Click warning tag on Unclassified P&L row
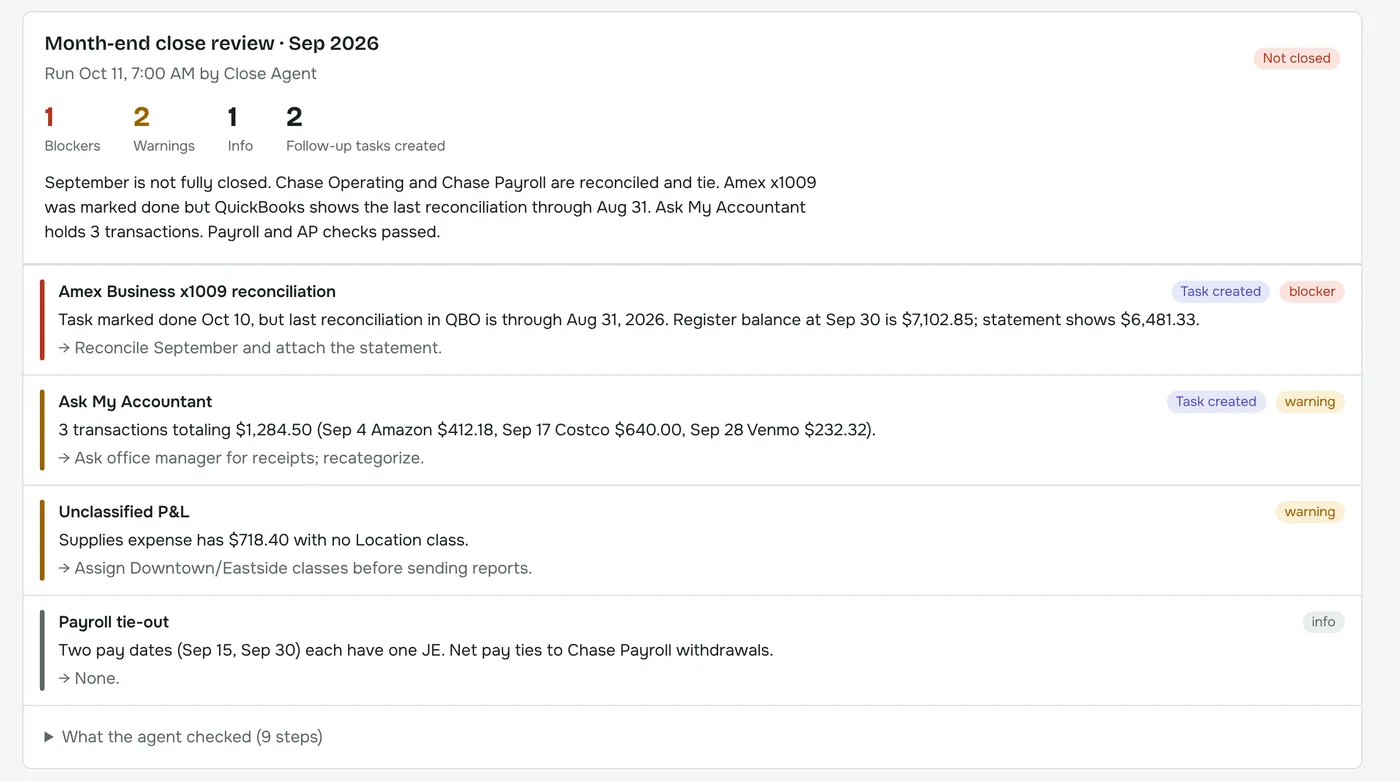 tap(1310, 512)
